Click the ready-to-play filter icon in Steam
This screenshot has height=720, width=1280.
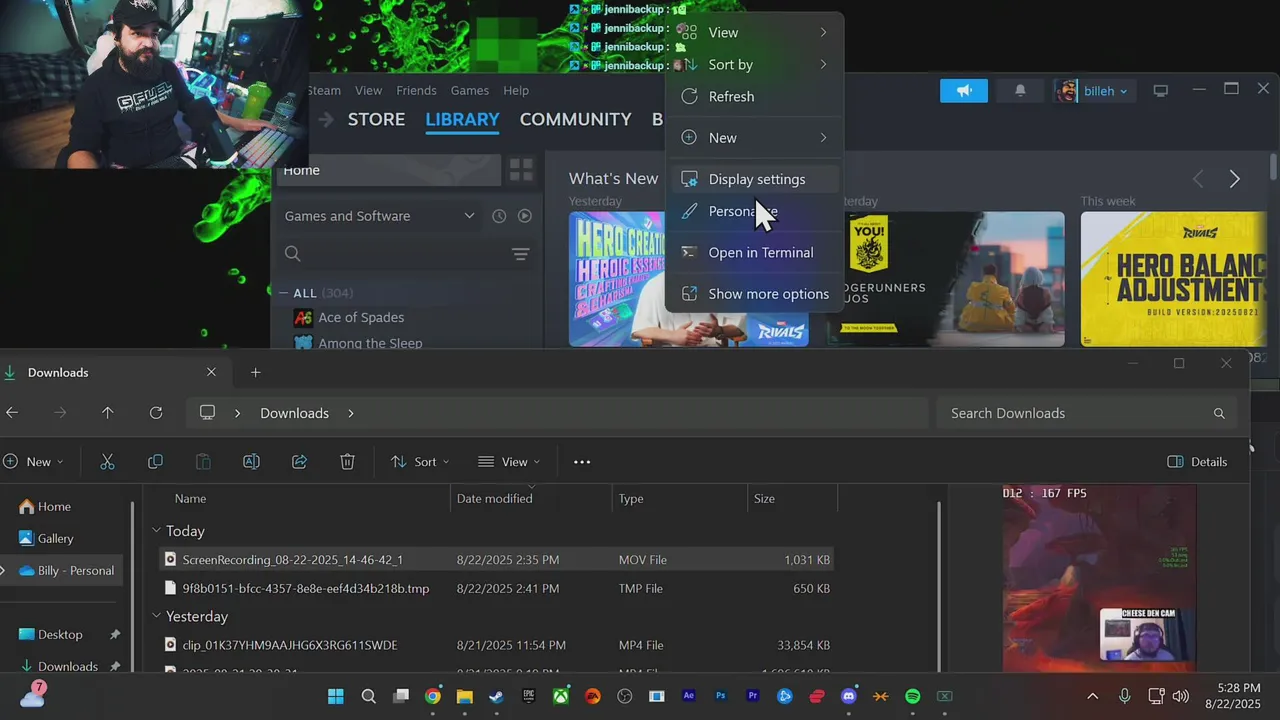(525, 216)
